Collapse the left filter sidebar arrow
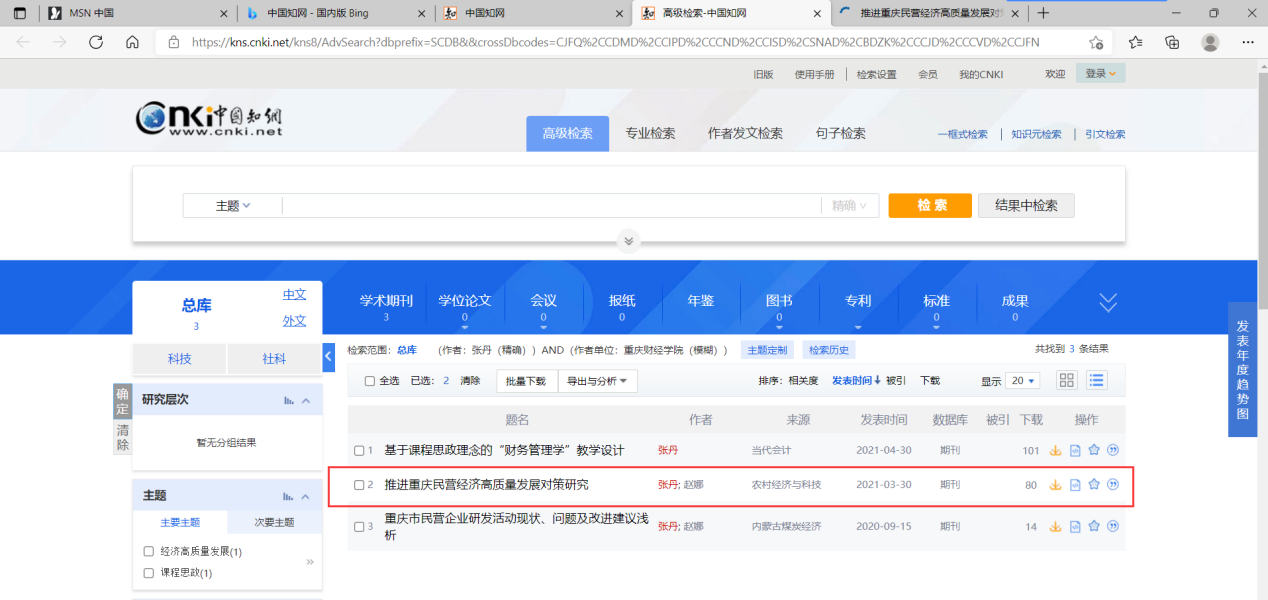 328,357
